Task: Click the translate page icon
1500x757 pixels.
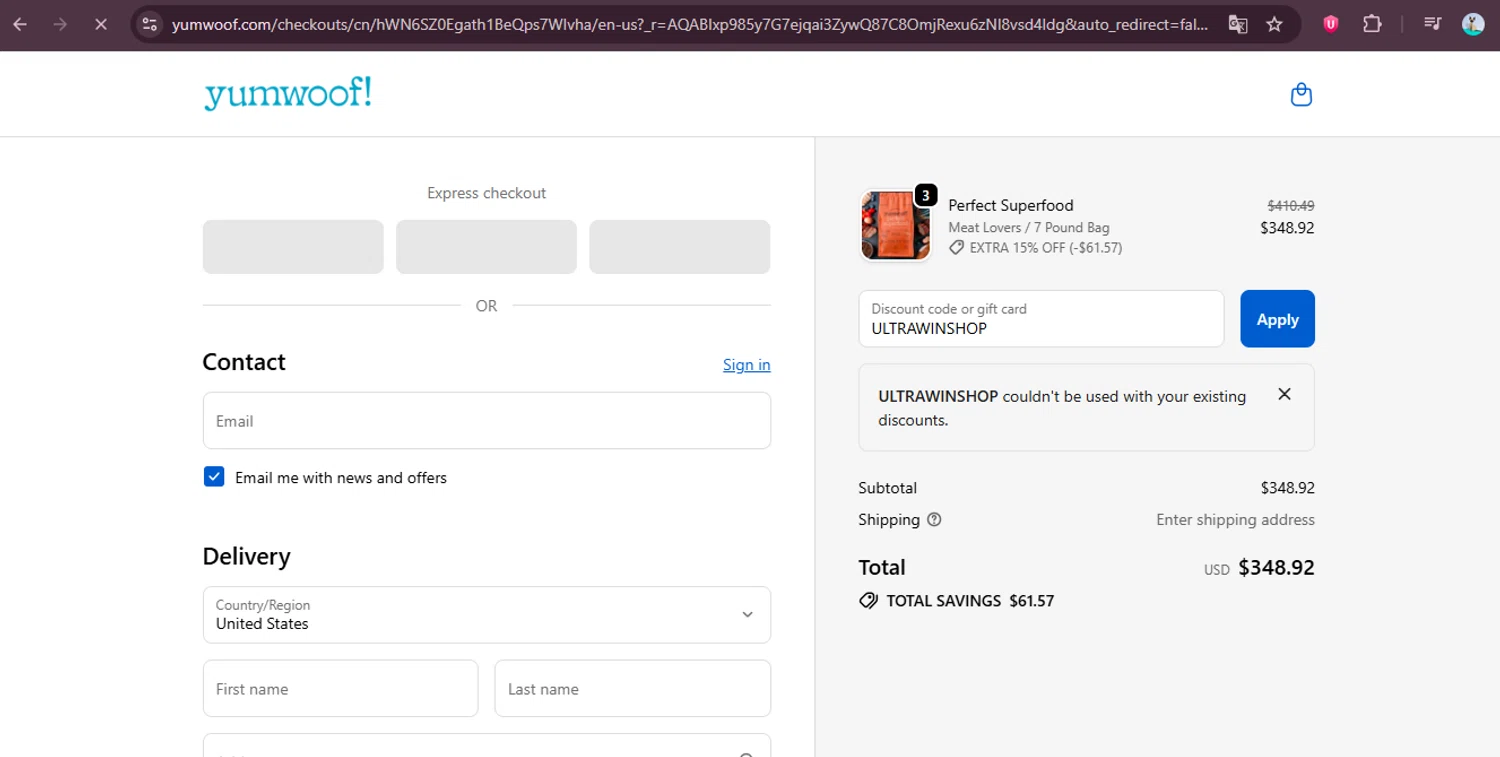Action: [1238, 24]
